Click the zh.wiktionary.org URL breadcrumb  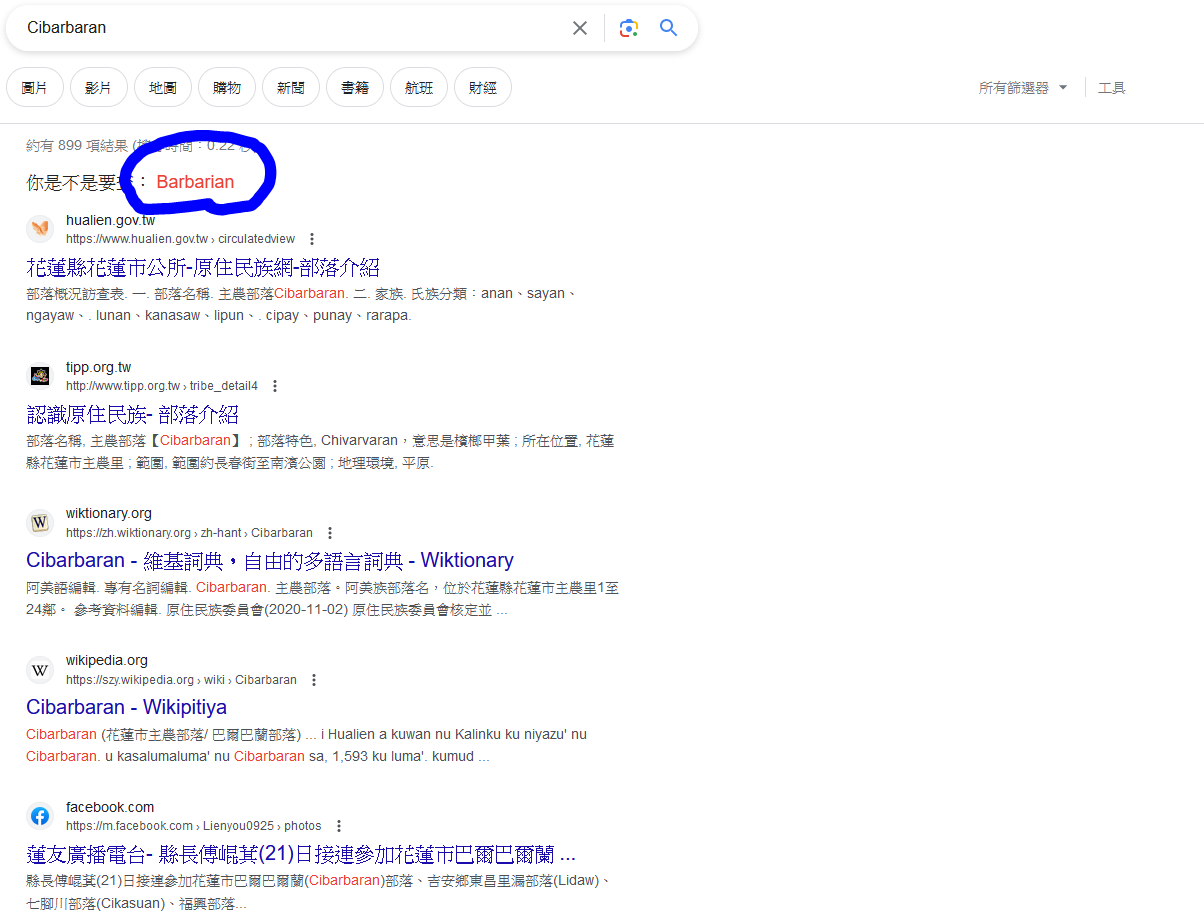[x=190, y=533]
